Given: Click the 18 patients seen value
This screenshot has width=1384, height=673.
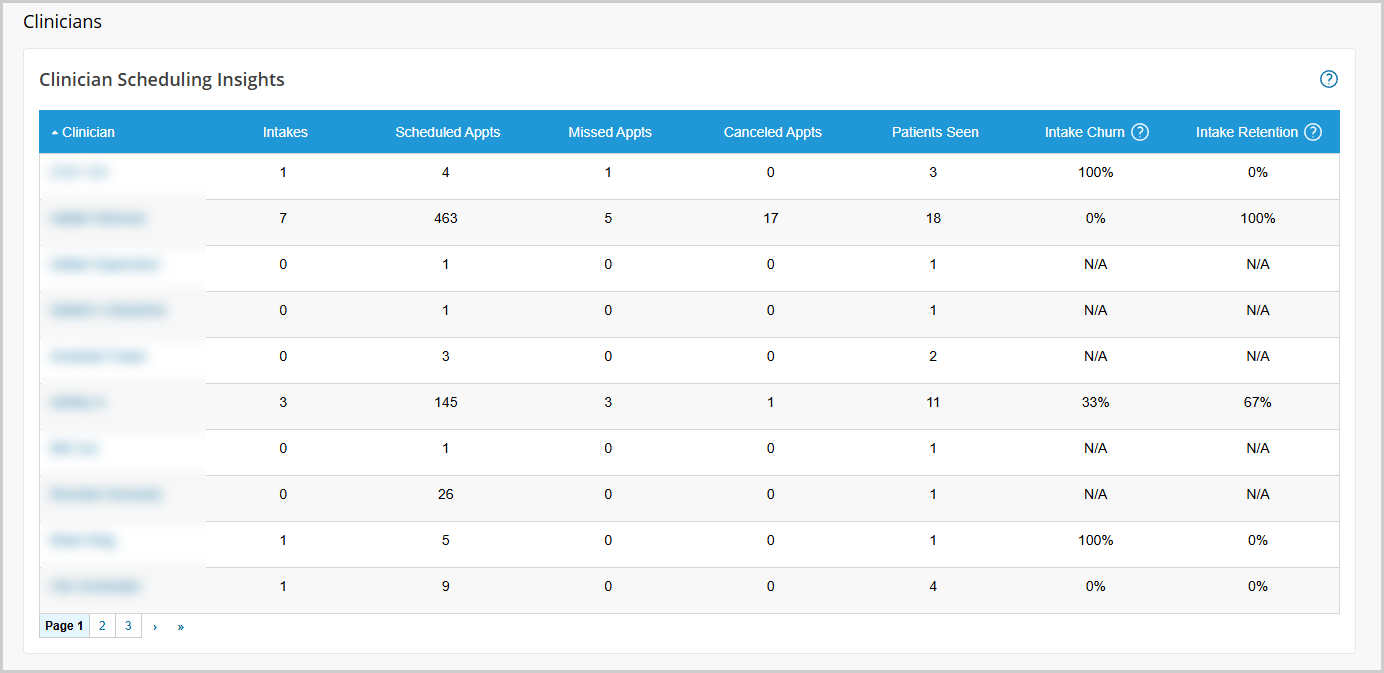Looking at the screenshot, I should [x=933, y=218].
